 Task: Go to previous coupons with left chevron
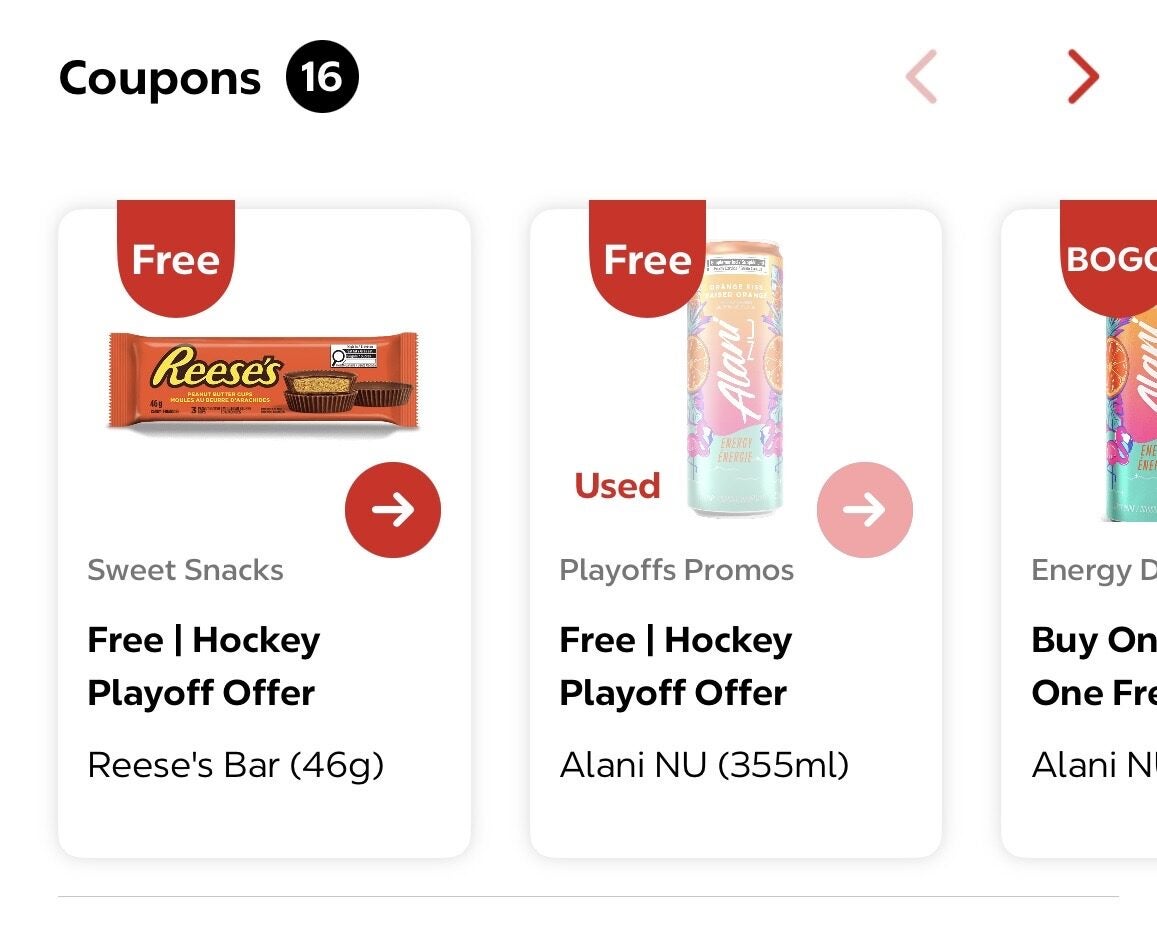point(922,77)
